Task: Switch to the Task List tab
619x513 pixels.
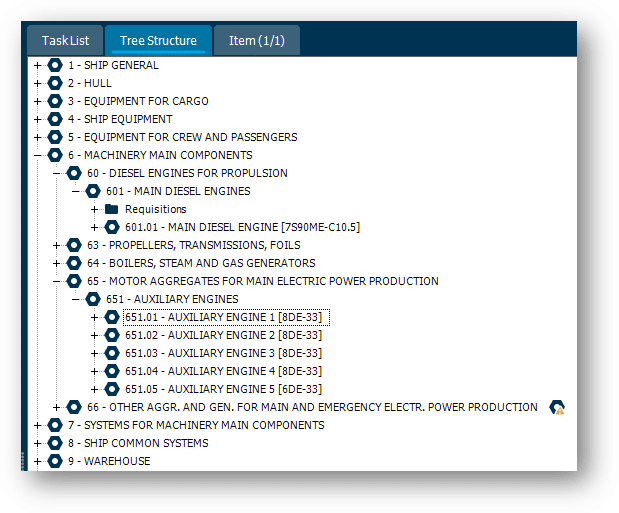Action: pyautogui.click(x=65, y=40)
